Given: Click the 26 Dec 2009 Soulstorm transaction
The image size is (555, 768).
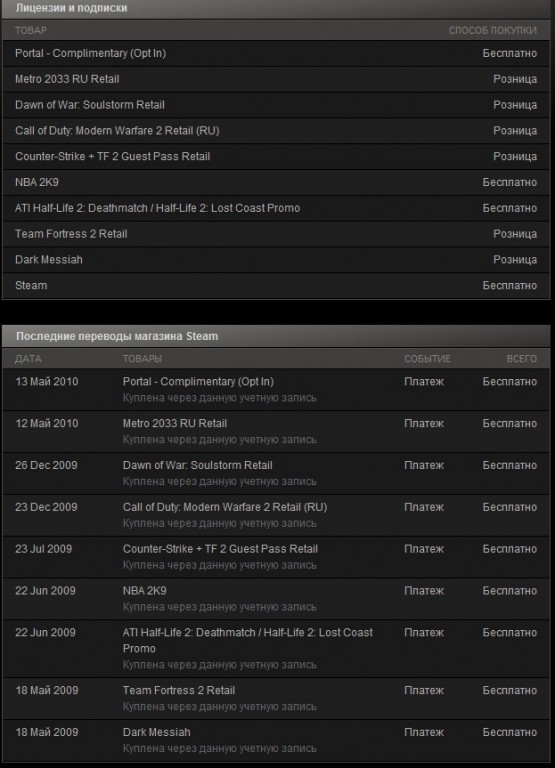Looking at the screenshot, I should (x=276, y=474).
